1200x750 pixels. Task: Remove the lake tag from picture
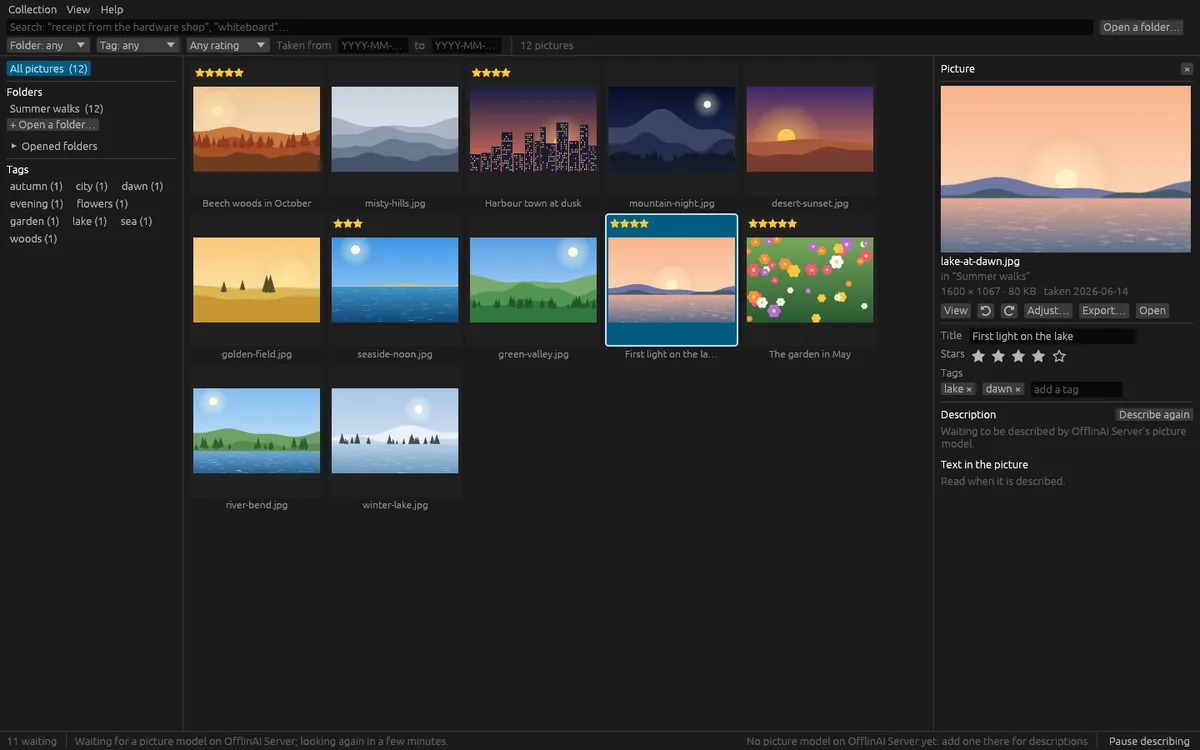pos(969,389)
